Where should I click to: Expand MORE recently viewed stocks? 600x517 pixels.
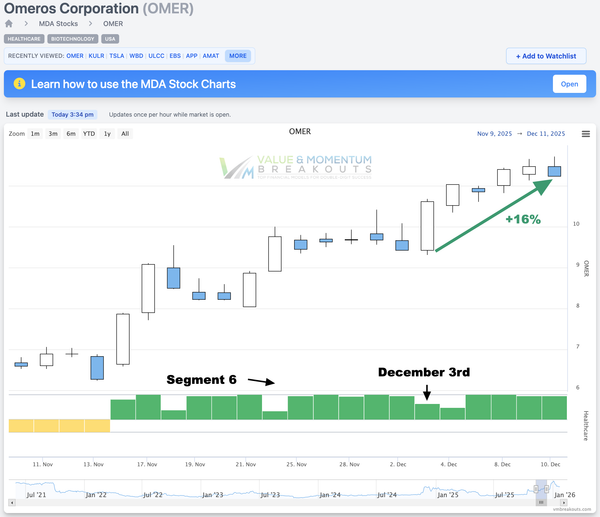[237, 56]
